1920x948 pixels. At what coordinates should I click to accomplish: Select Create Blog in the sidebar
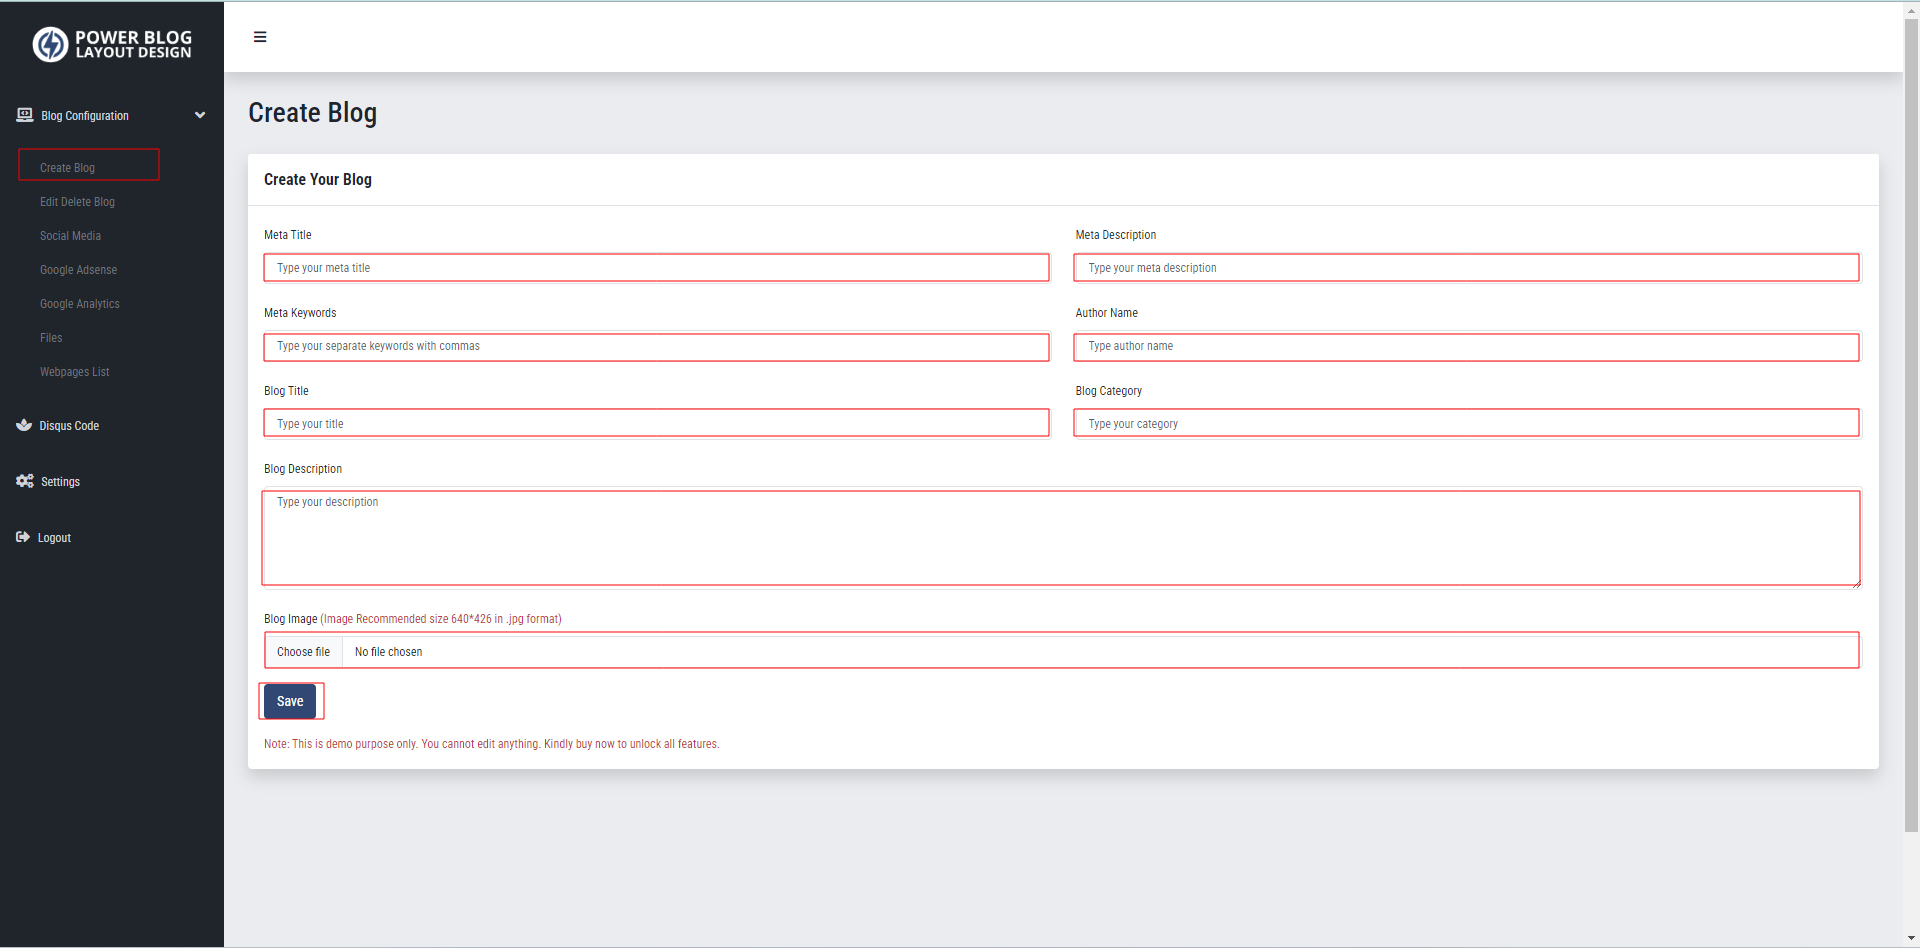click(66, 167)
